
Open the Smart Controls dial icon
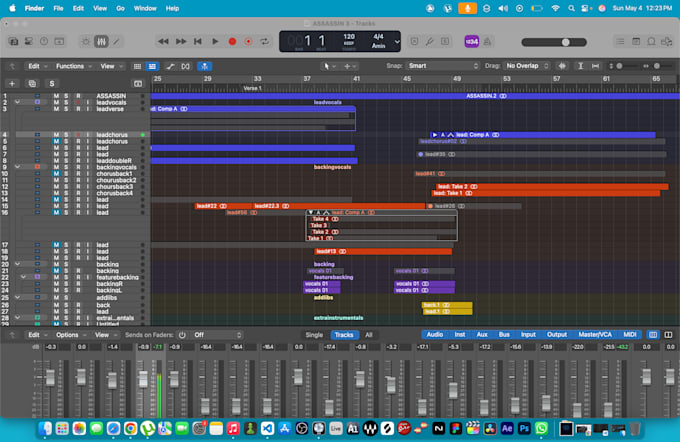pyautogui.click(x=85, y=42)
